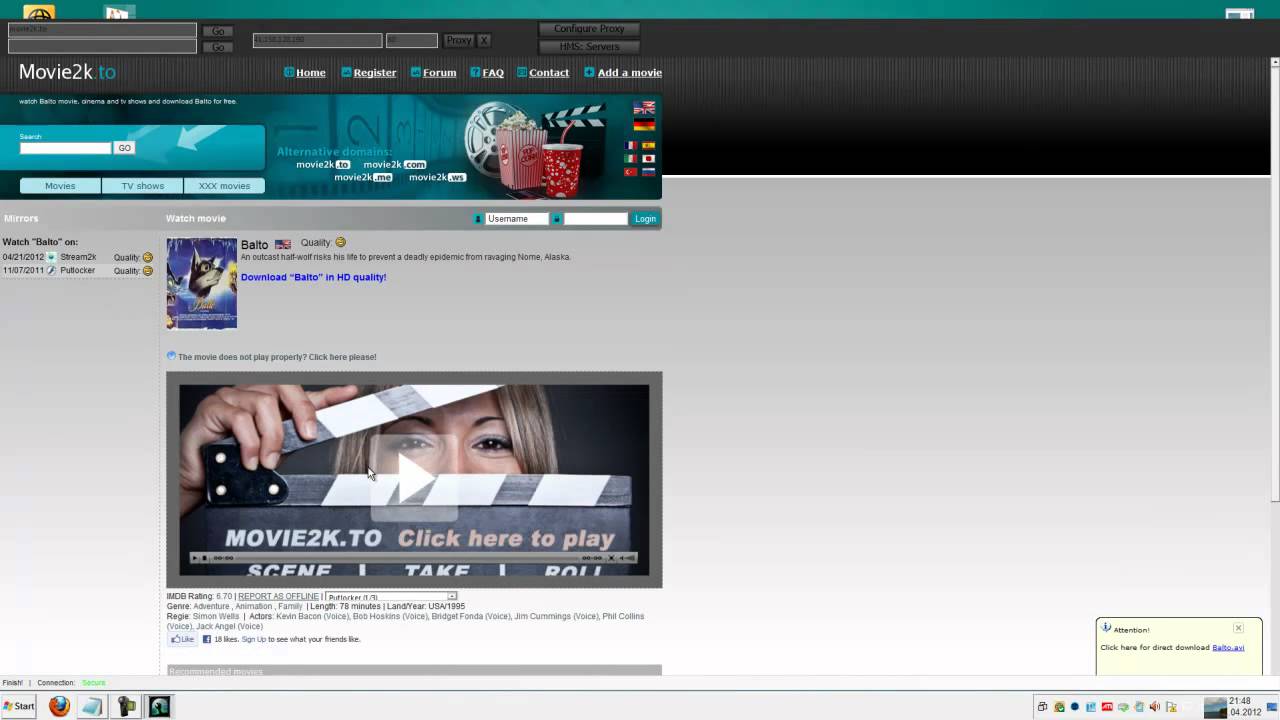Screen dimensions: 1280x720
Task: Click the X button beside Proxy
Action: (484, 41)
